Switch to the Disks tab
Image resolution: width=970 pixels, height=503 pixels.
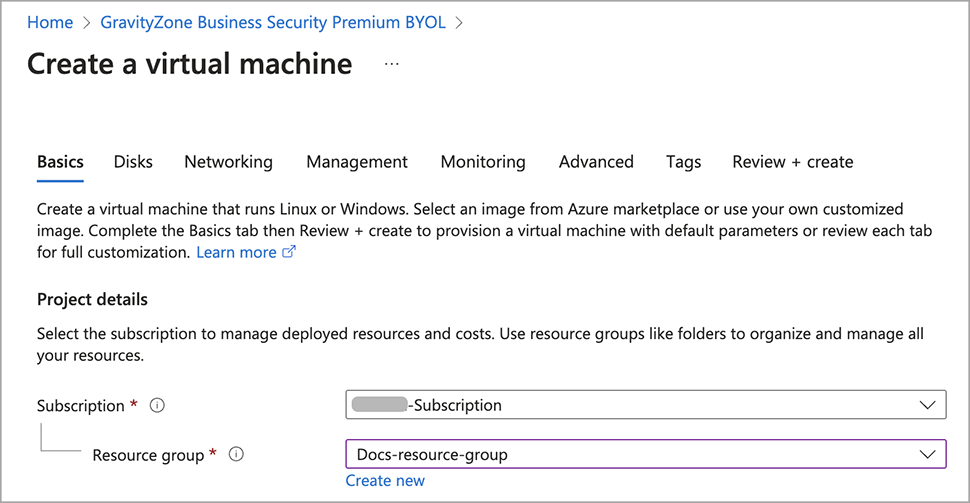click(133, 162)
